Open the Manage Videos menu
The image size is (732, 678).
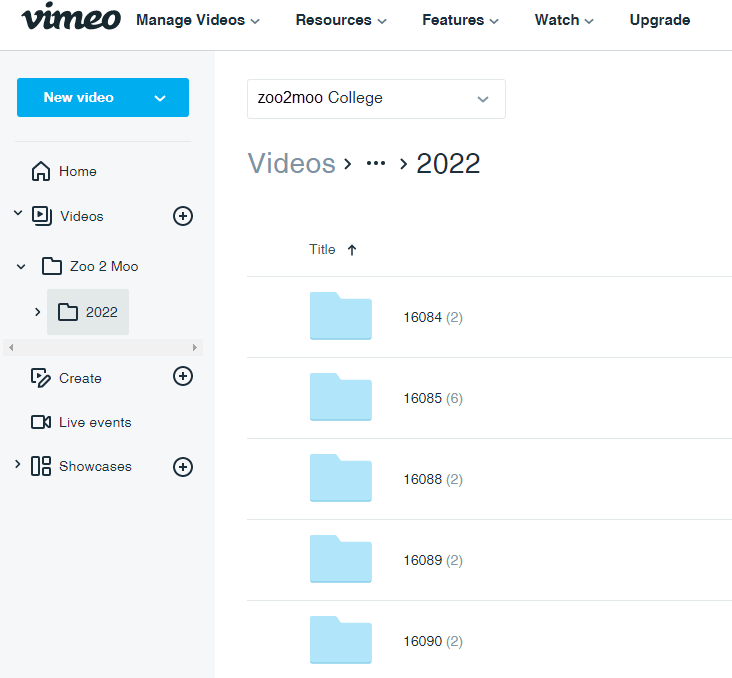(x=198, y=20)
